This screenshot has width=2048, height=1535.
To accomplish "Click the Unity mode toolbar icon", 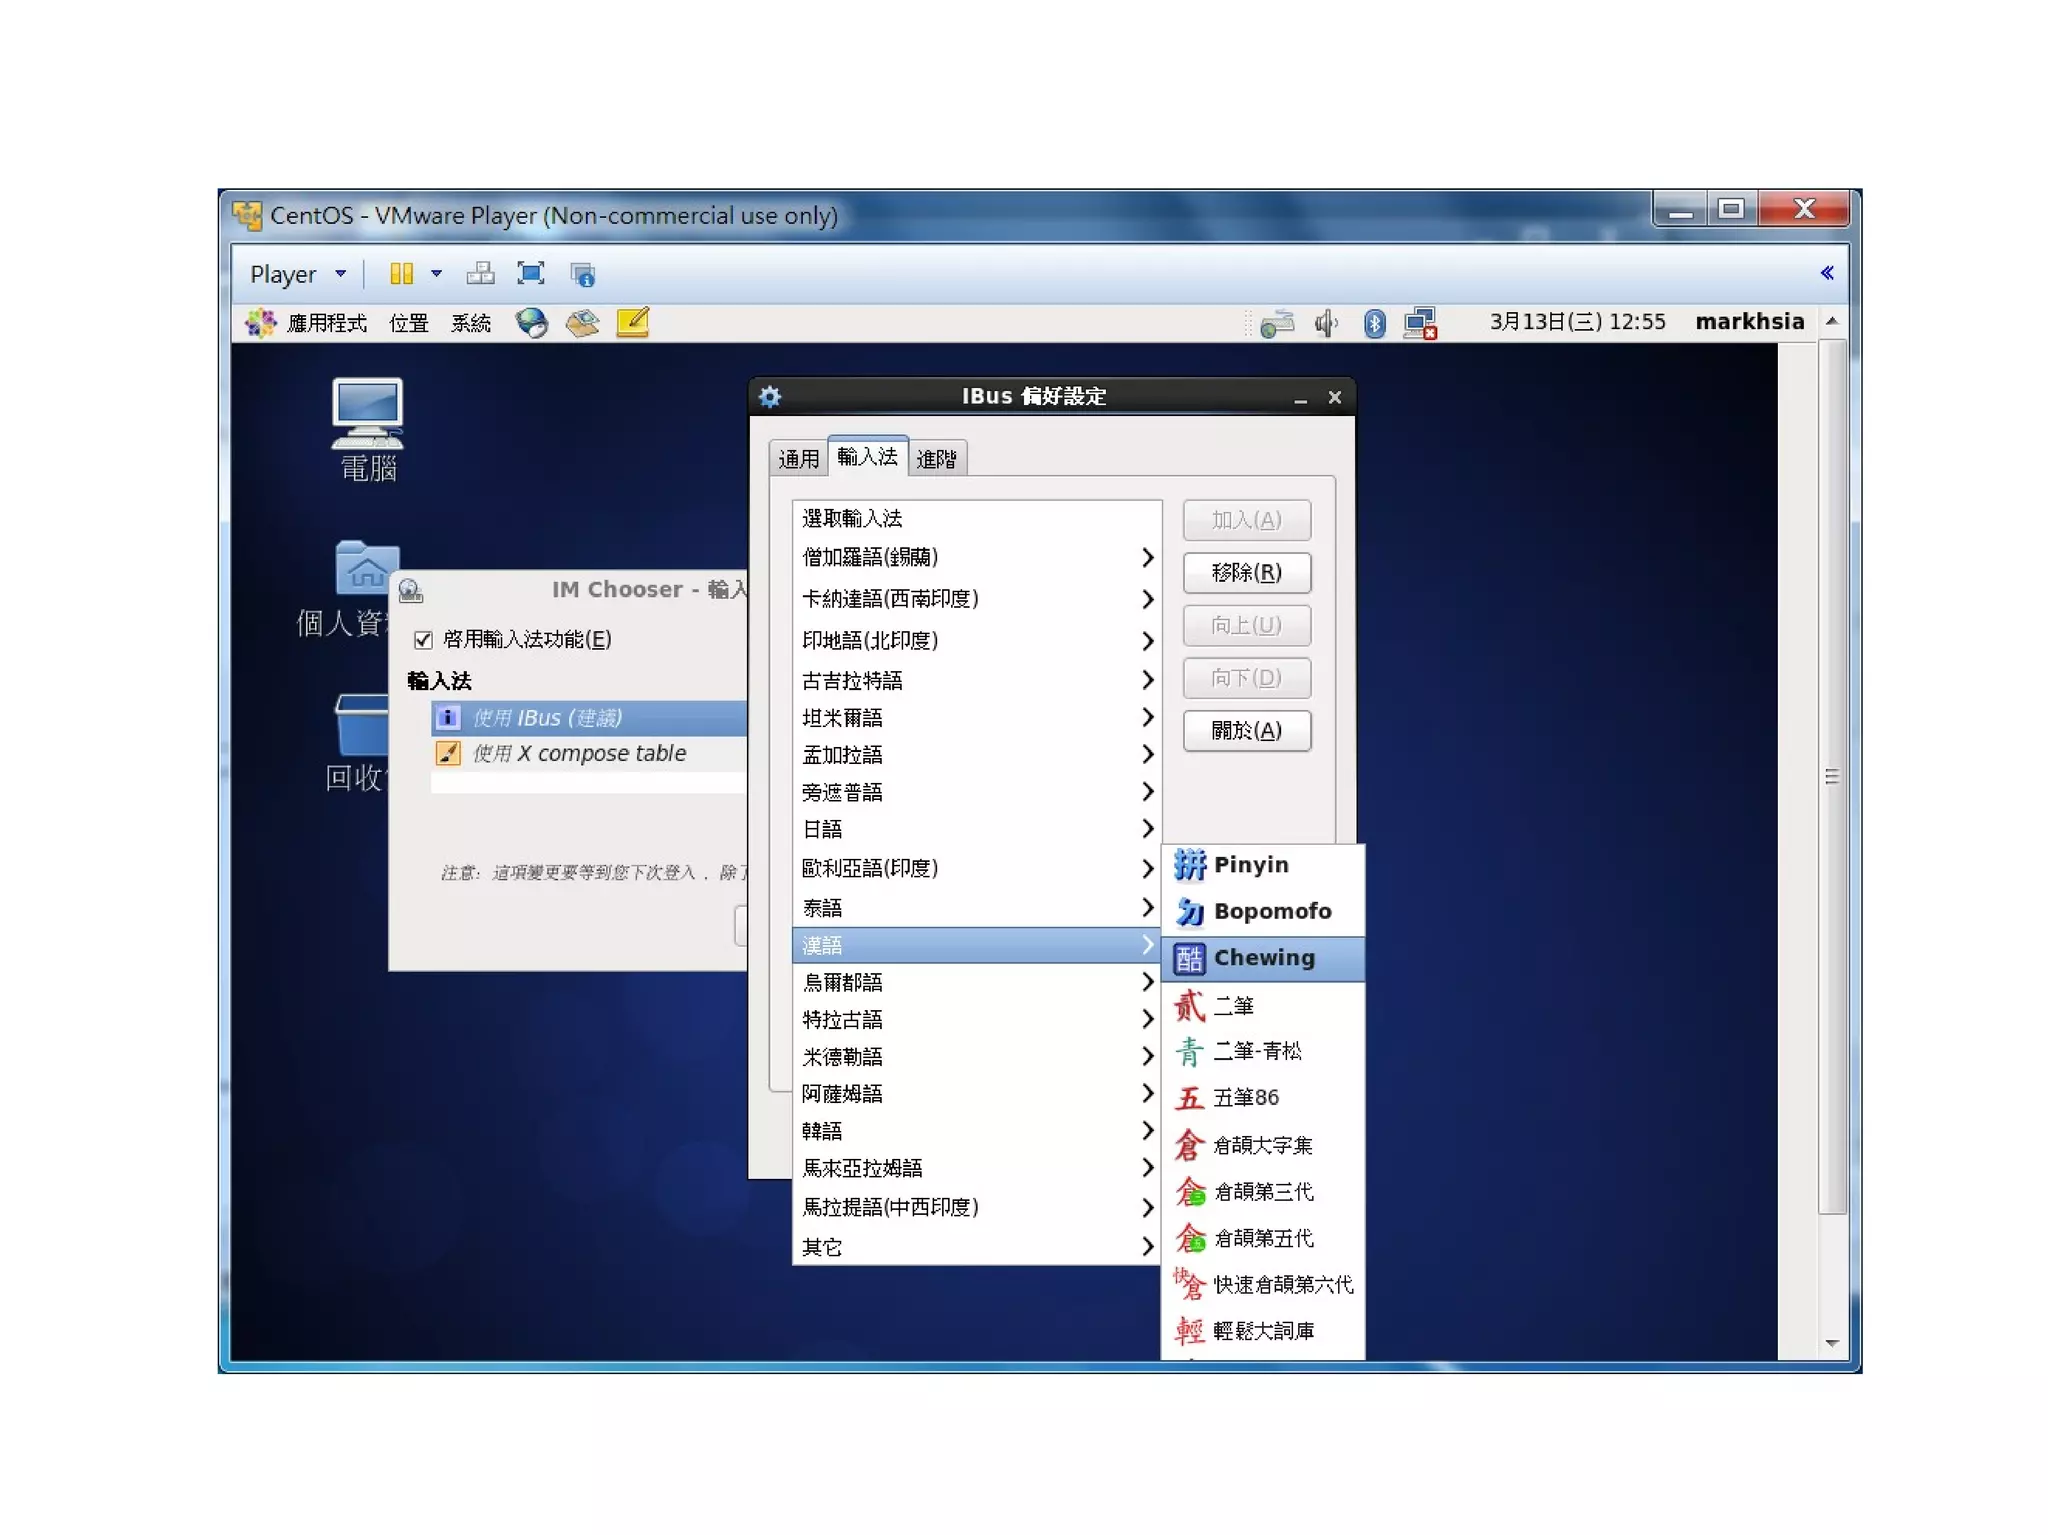I will (x=582, y=274).
